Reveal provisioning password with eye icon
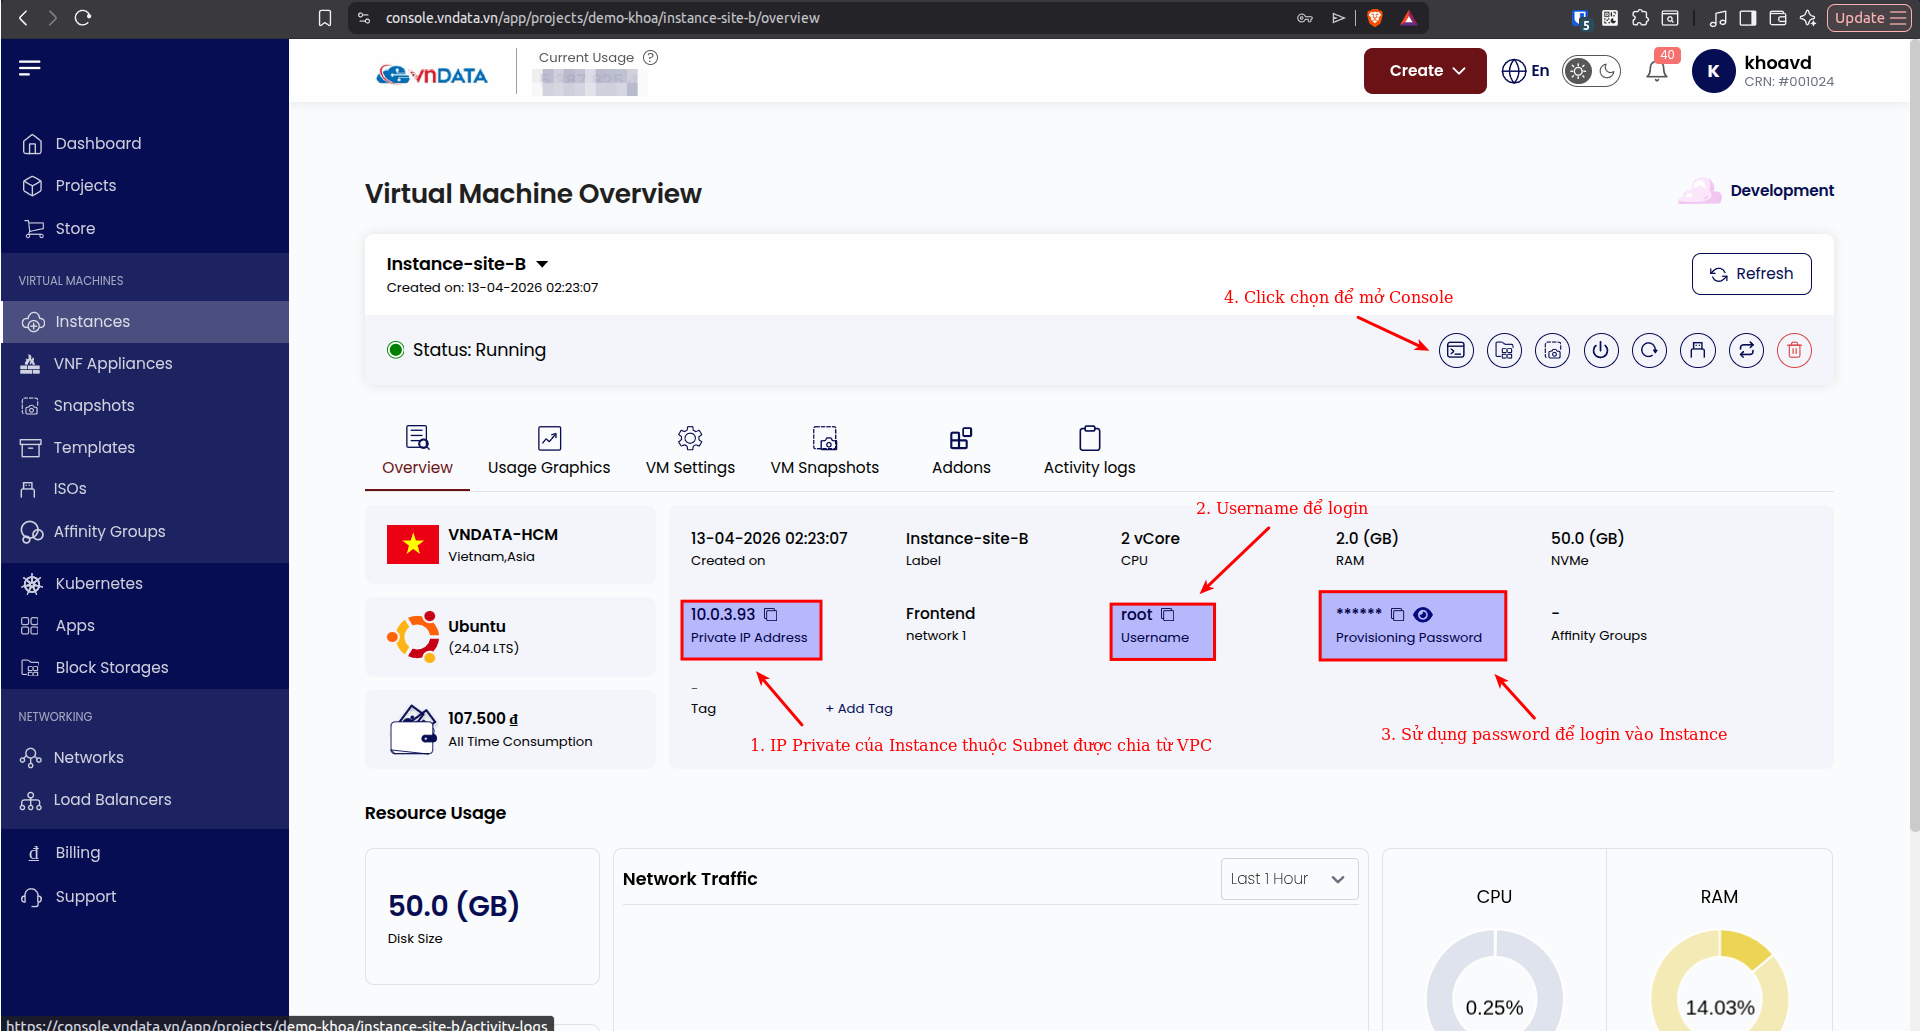This screenshot has height=1031, width=1920. point(1423,614)
